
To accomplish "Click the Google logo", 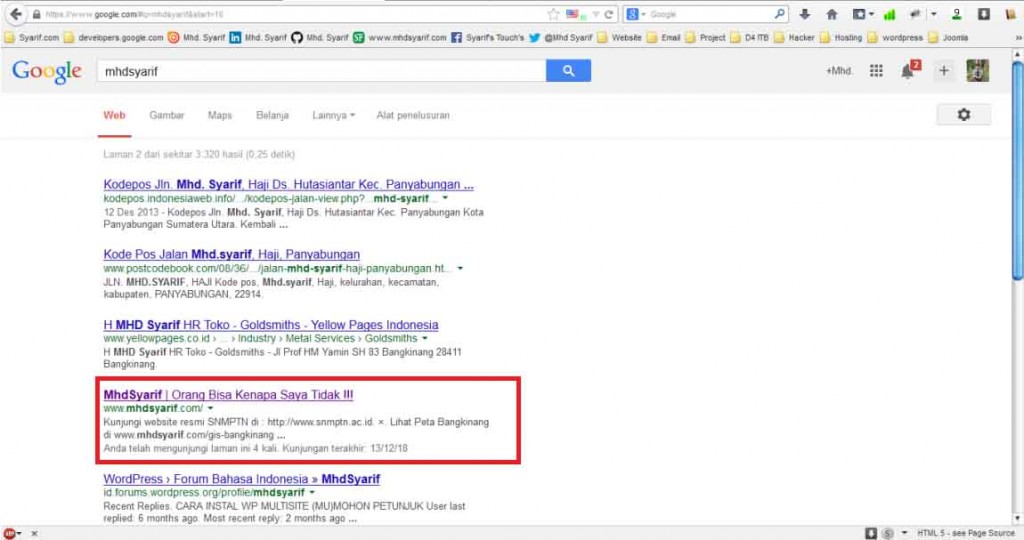I will click(46, 71).
